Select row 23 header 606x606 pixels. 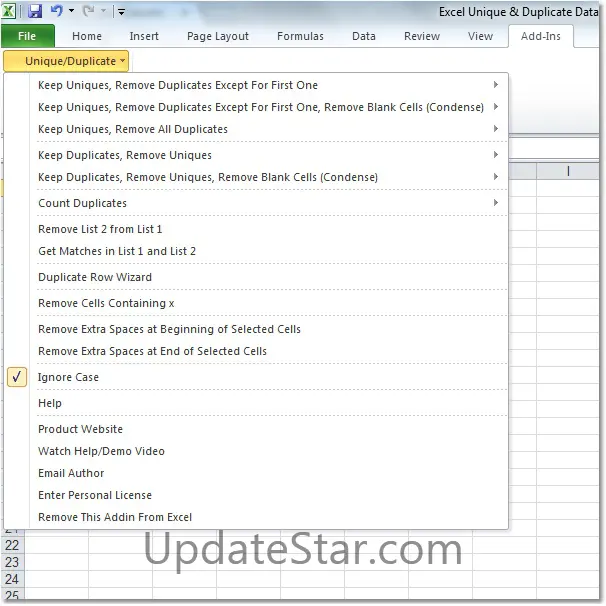[12, 562]
